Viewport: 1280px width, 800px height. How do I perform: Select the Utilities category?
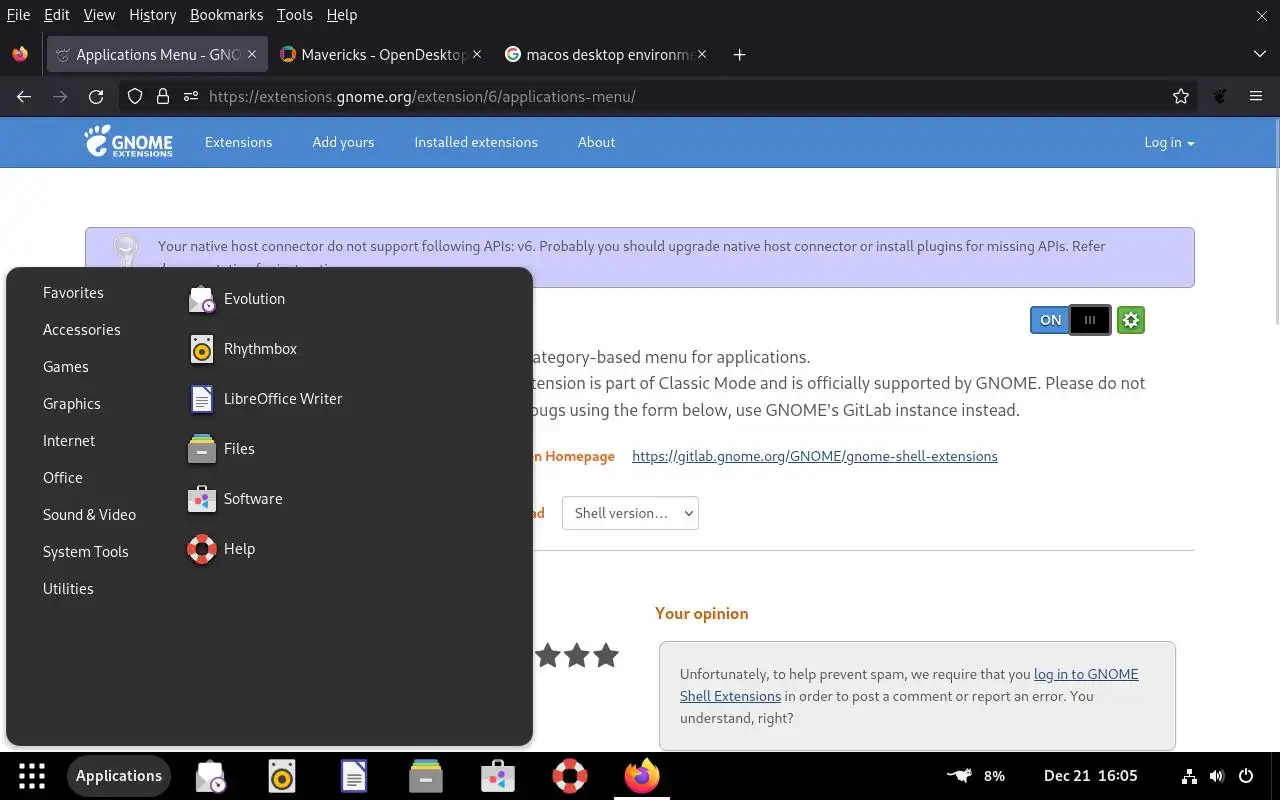click(68, 589)
